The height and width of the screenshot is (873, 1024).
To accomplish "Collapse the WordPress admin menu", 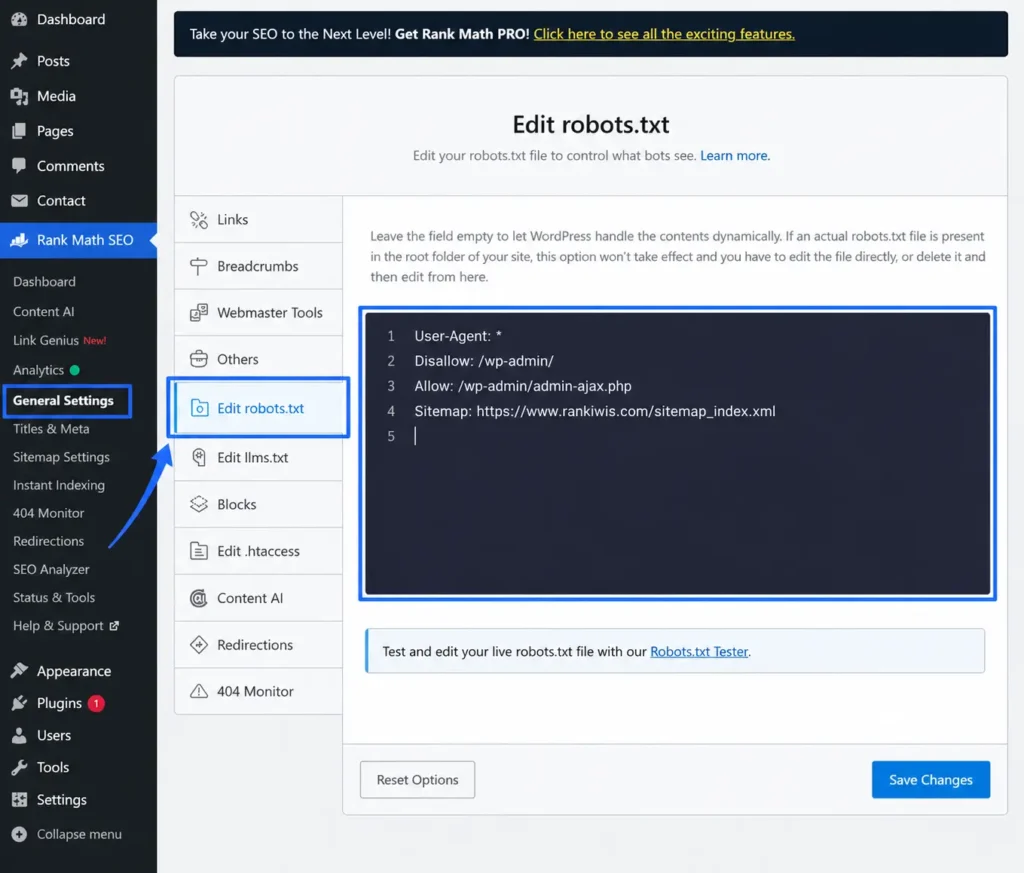I will [x=67, y=834].
